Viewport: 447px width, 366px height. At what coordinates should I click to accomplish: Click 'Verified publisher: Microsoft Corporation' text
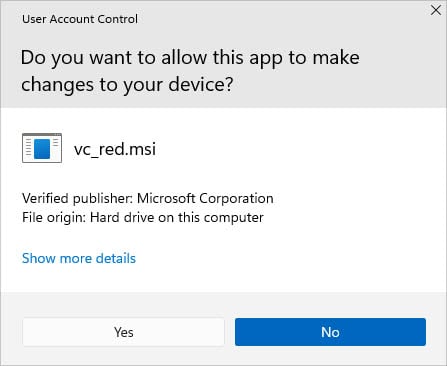point(148,198)
